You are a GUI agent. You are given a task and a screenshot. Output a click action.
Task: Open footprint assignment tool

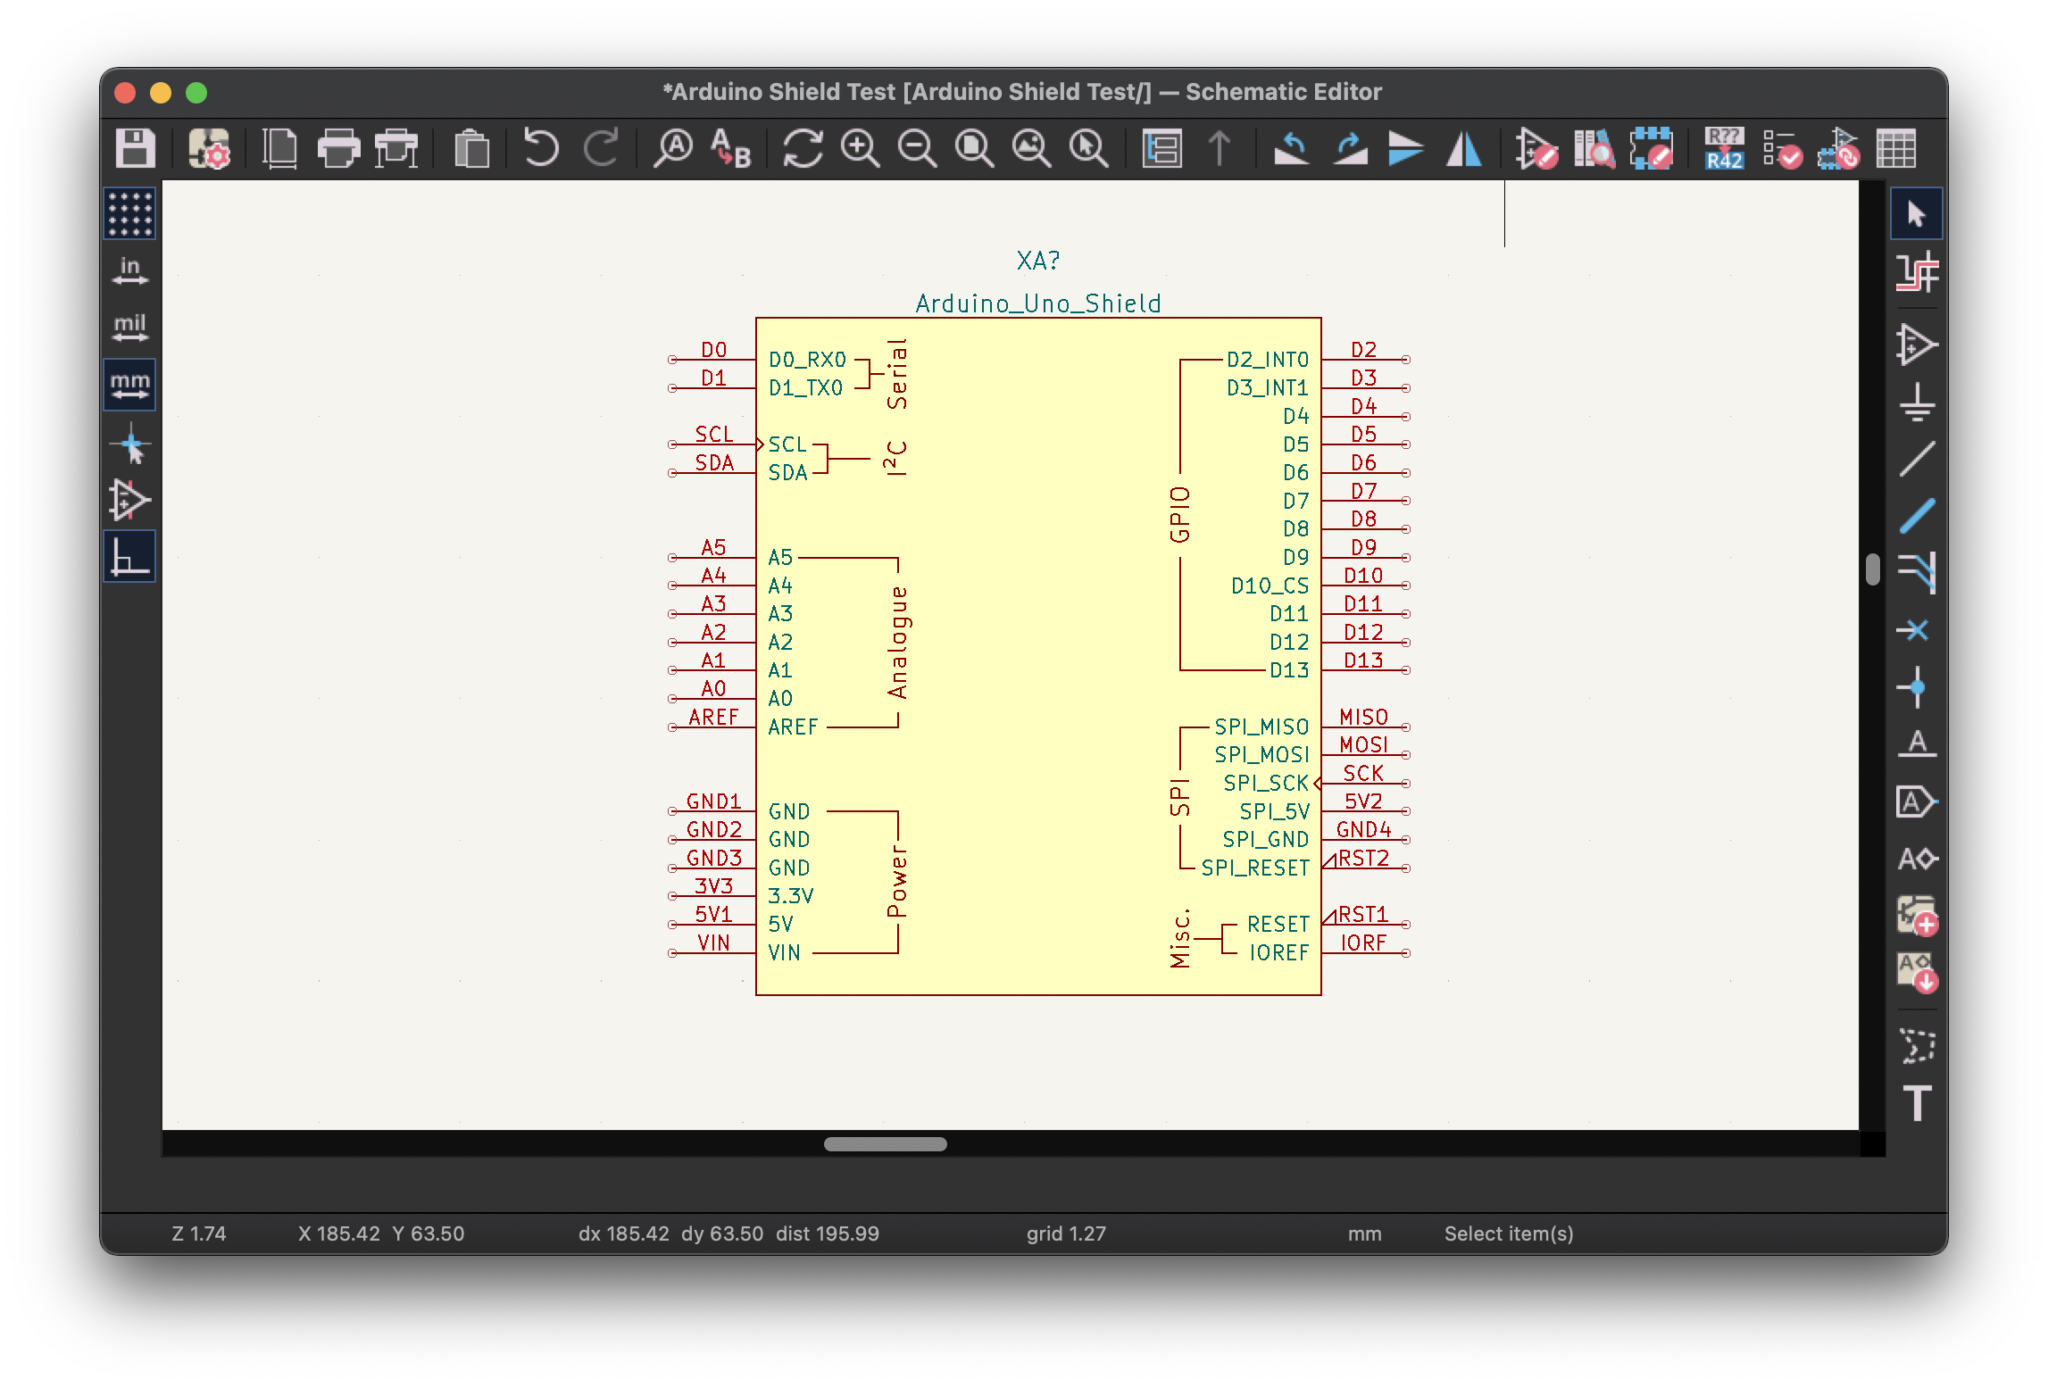tap(1839, 149)
